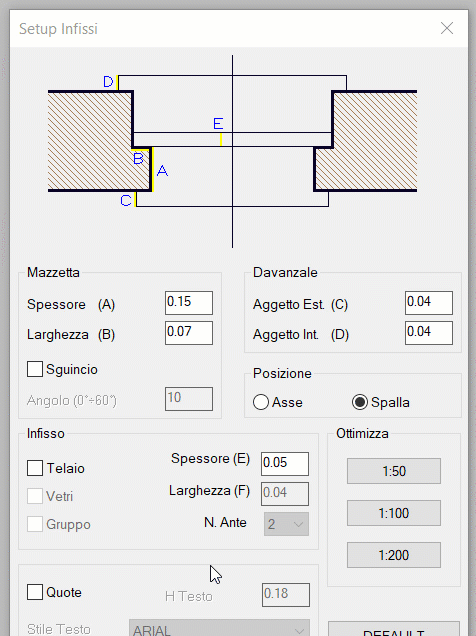The width and height of the screenshot is (476, 636).
Task: Choose the 1:200 scale button
Action: point(394,555)
